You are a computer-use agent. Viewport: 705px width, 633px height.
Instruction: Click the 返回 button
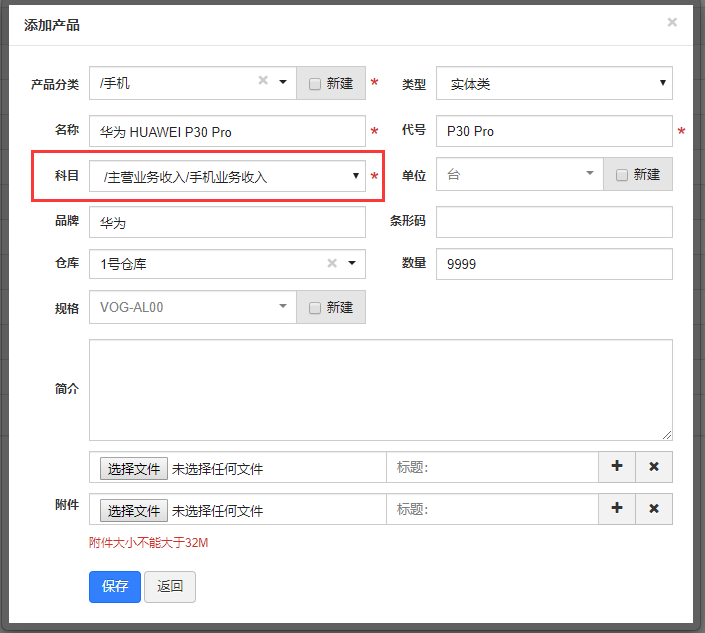pyautogui.click(x=170, y=587)
